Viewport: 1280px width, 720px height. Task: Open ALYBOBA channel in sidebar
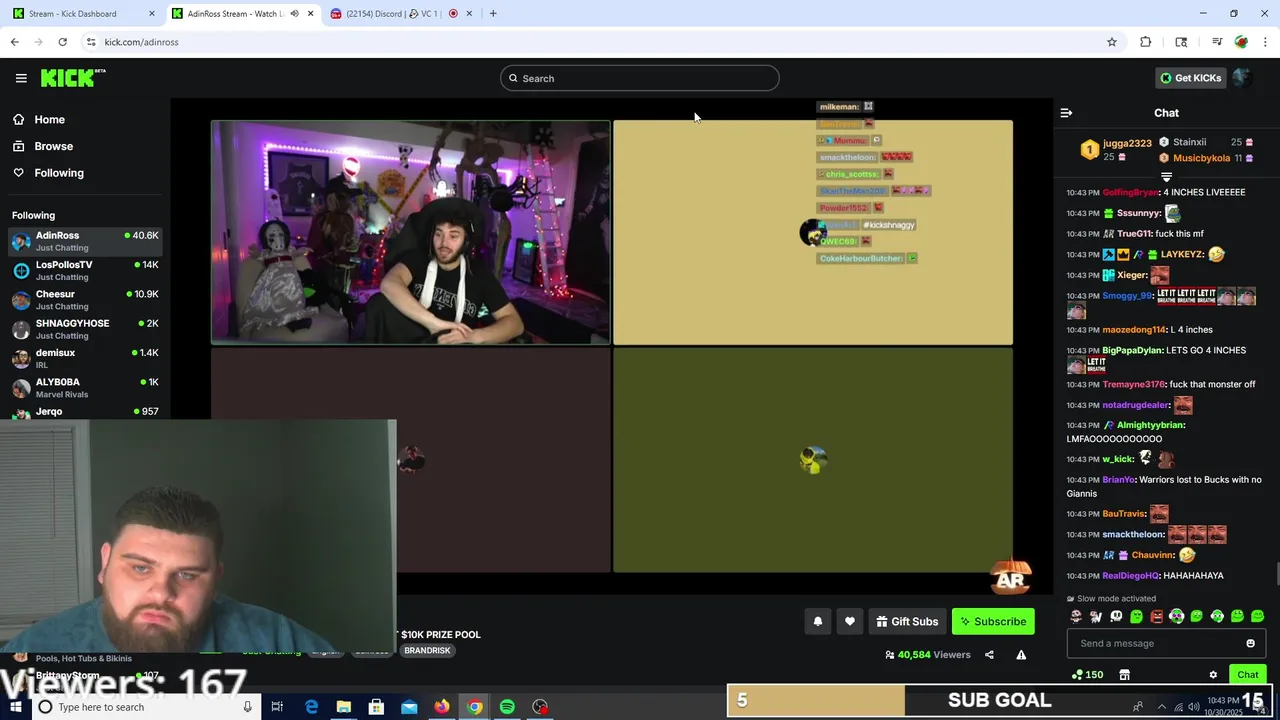tap(85, 387)
